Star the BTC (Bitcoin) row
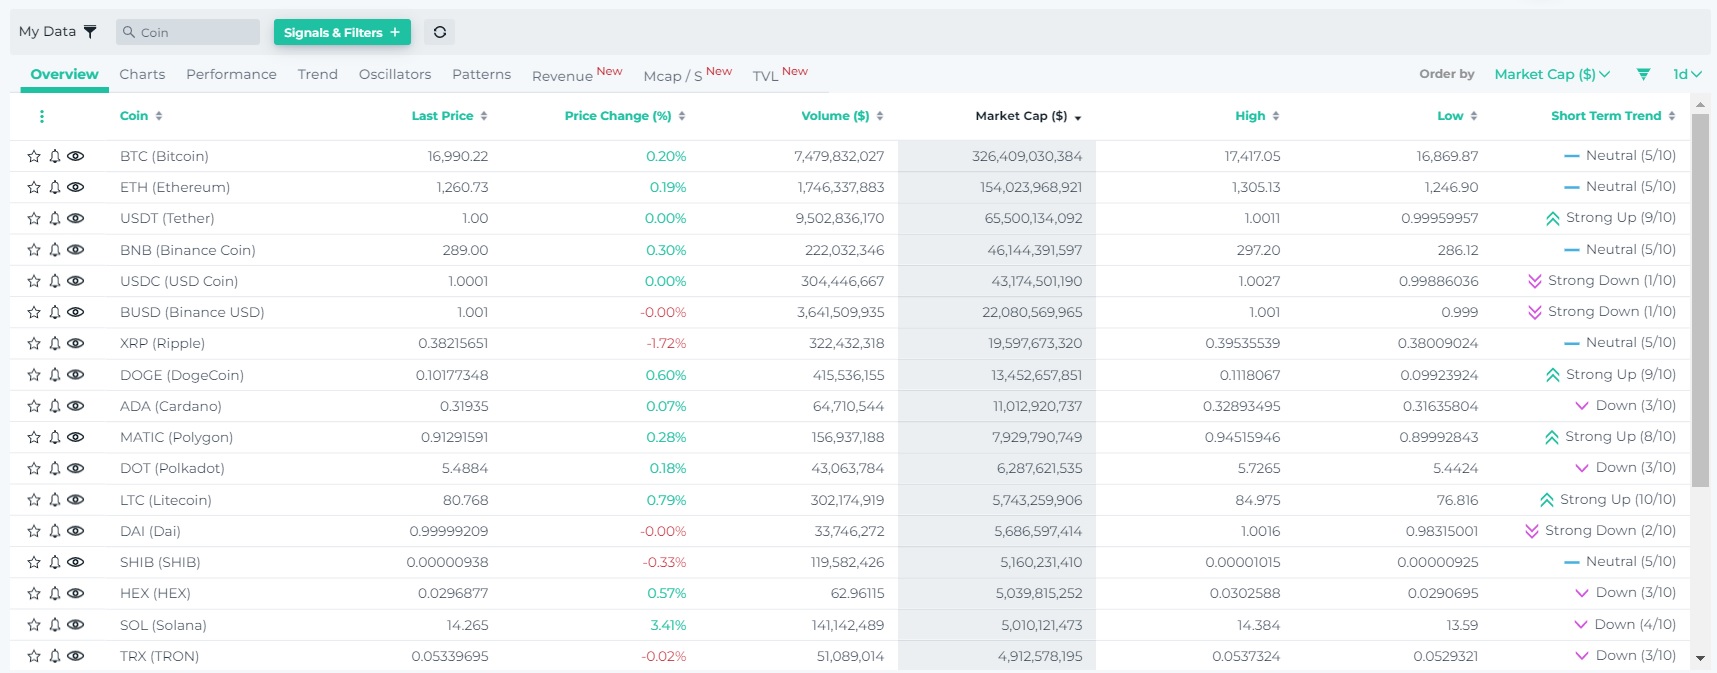This screenshot has width=1717, height=673. coord(34,156)
